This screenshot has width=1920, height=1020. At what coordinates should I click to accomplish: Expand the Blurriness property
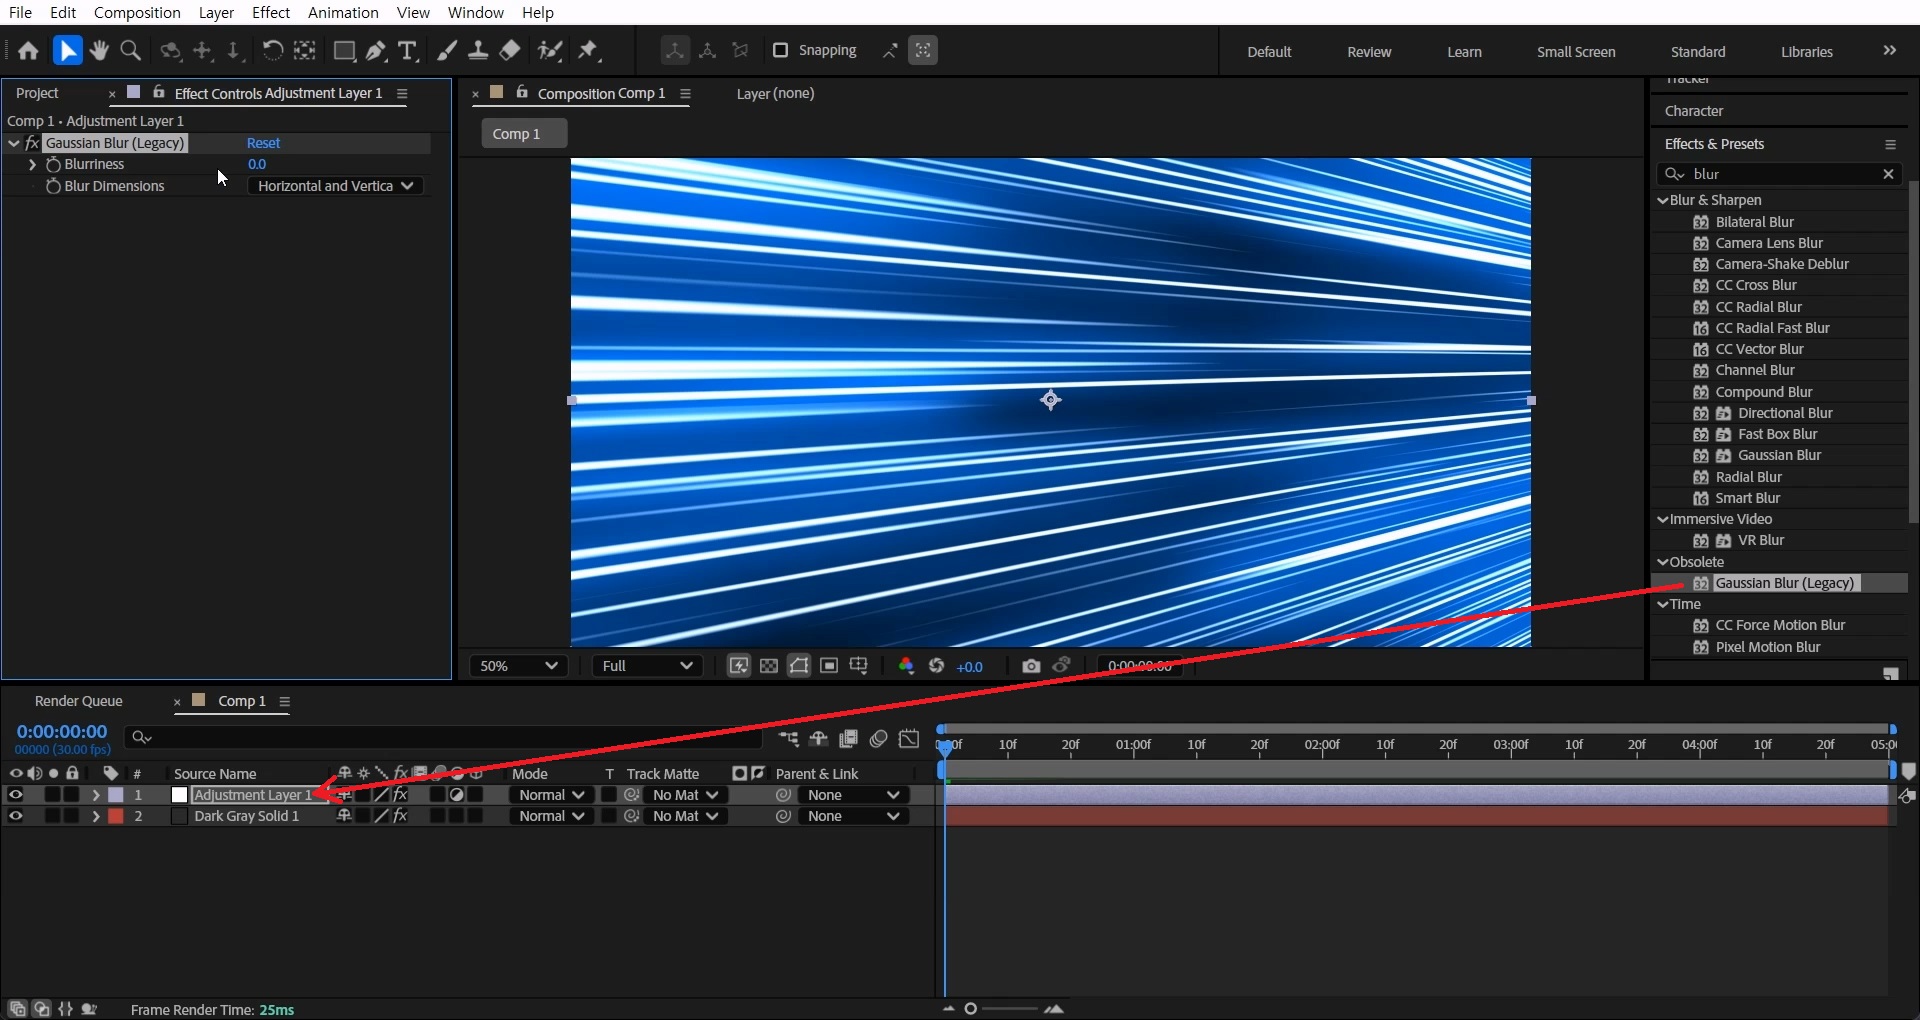33,164
